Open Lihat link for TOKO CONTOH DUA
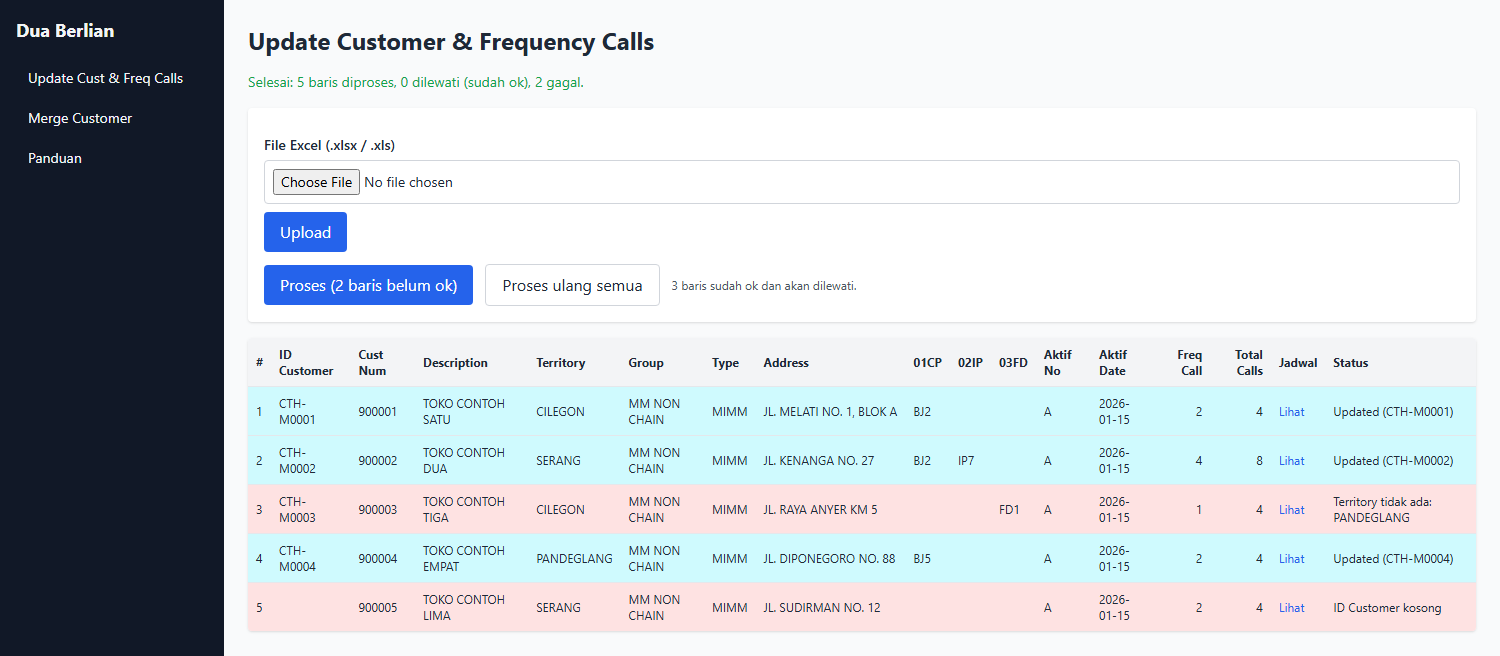The width and height of the screenshot is (1500, 656). tap(1292, 460)
